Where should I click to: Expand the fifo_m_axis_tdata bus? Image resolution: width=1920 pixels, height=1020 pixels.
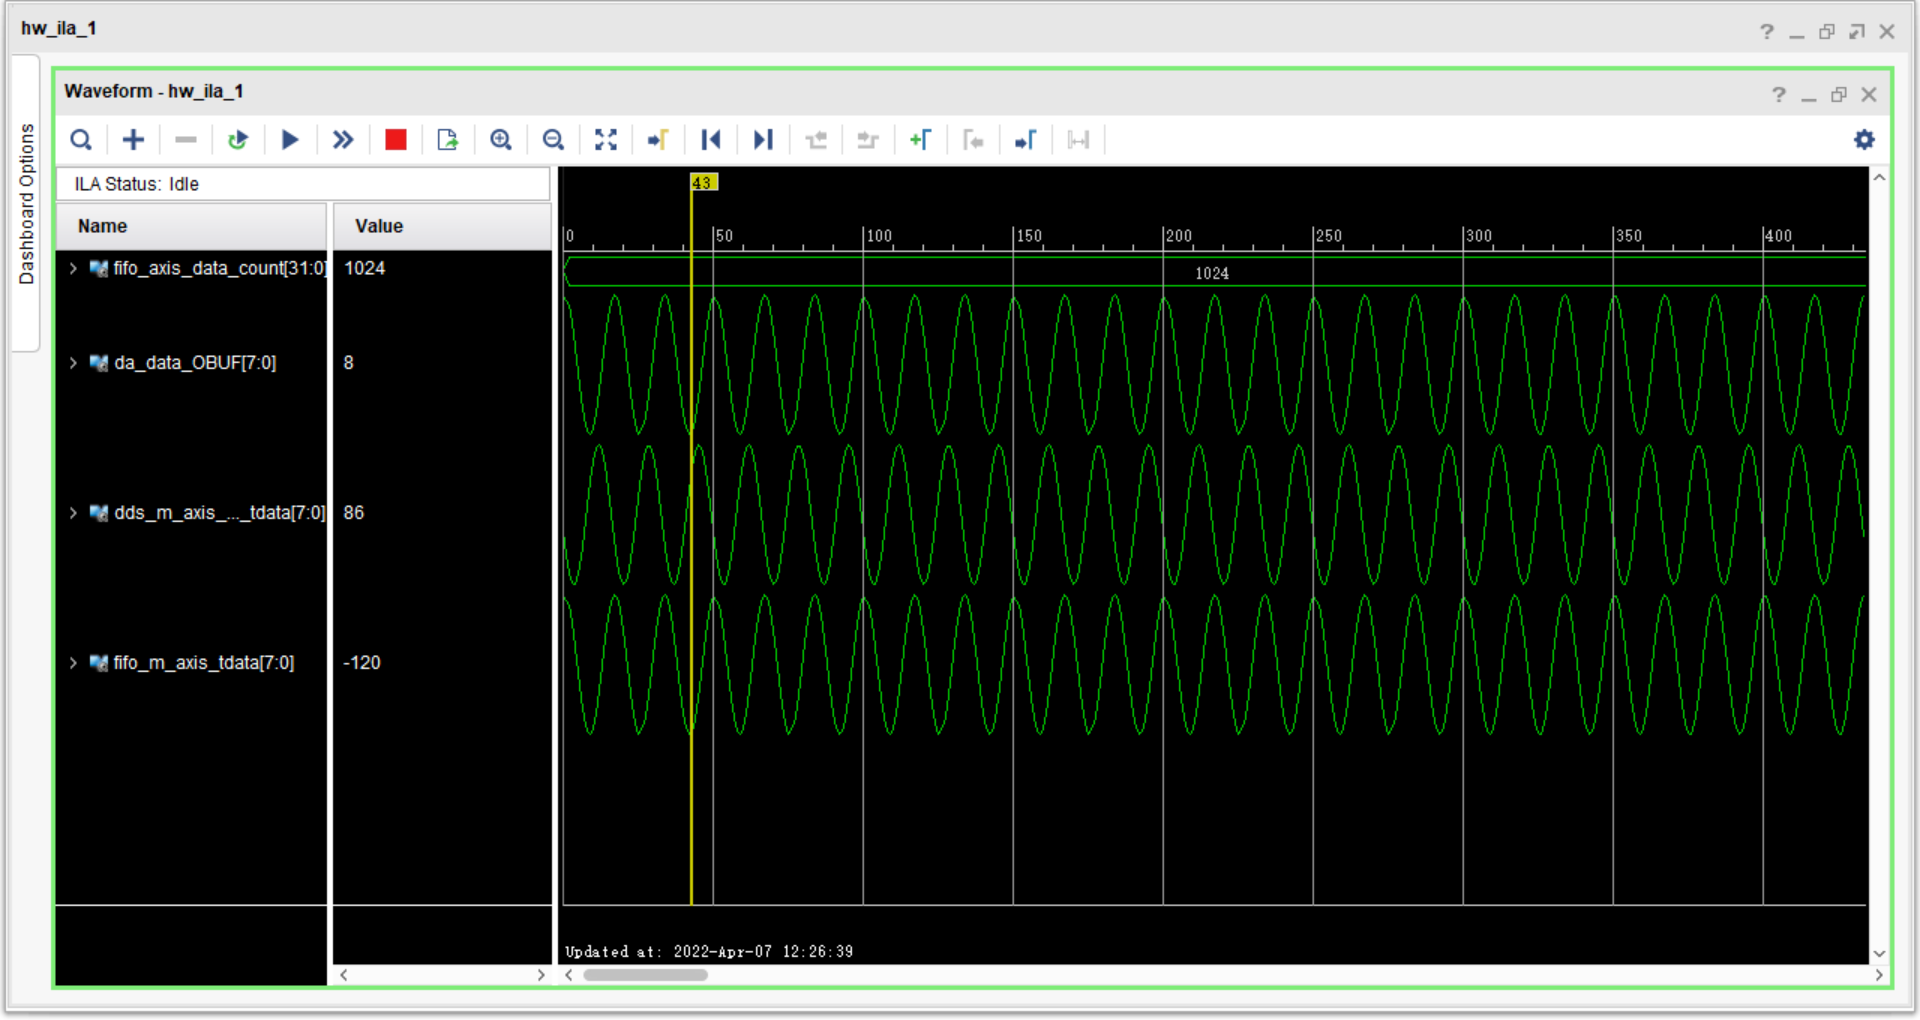pos(73,663)
